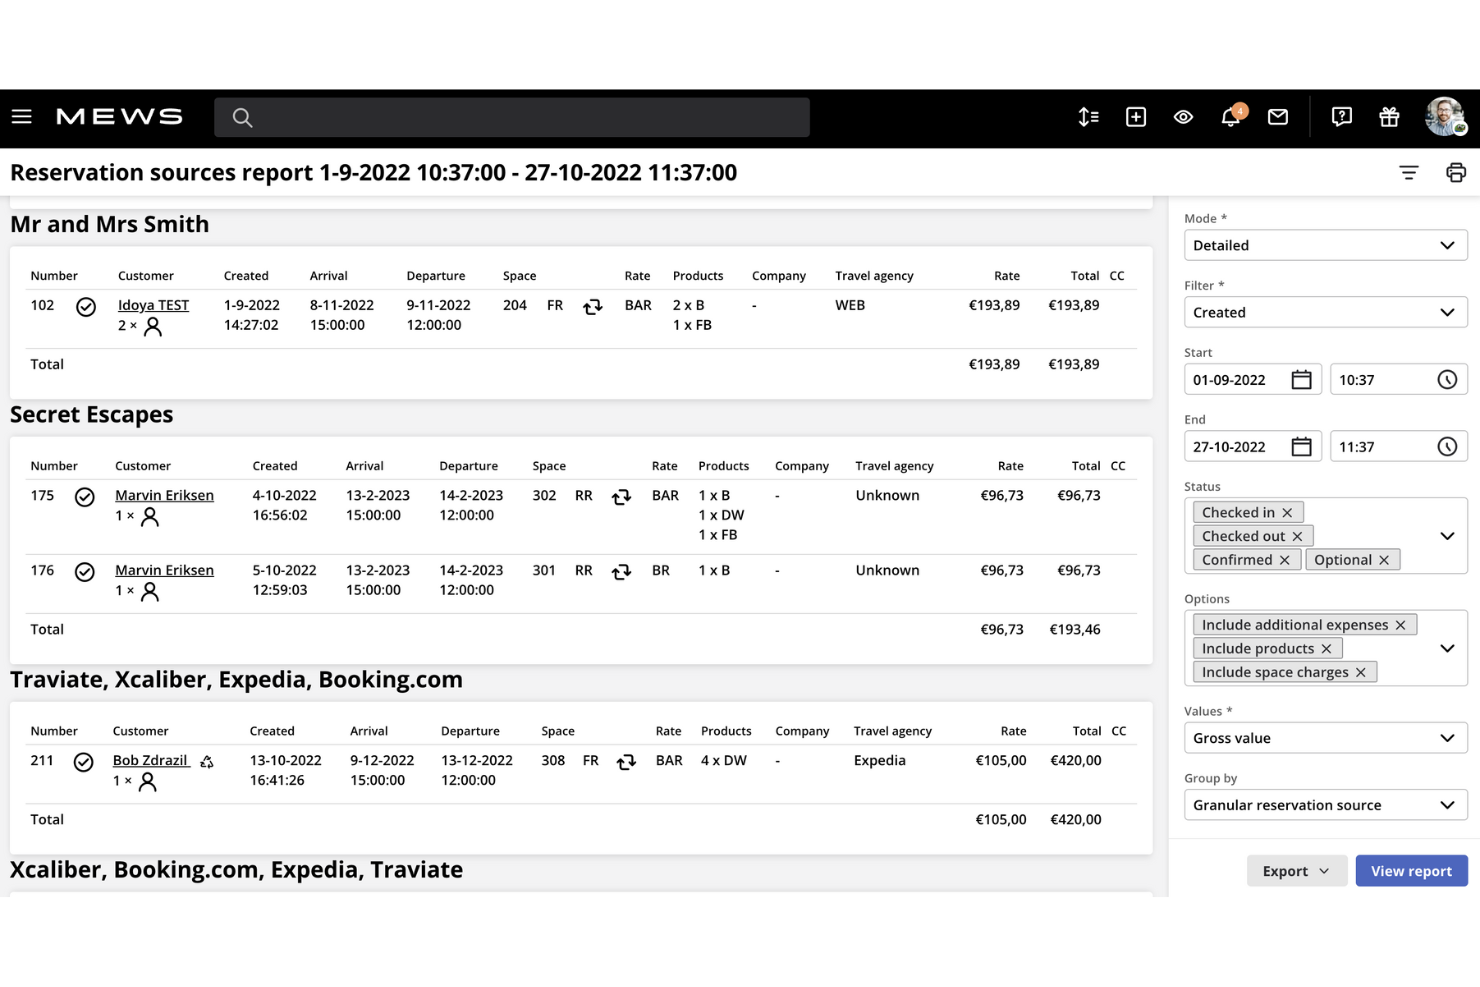1480x987 pixels.
Task: Open the Mode dropdown showing Detailed
Action: point(1325,246)
